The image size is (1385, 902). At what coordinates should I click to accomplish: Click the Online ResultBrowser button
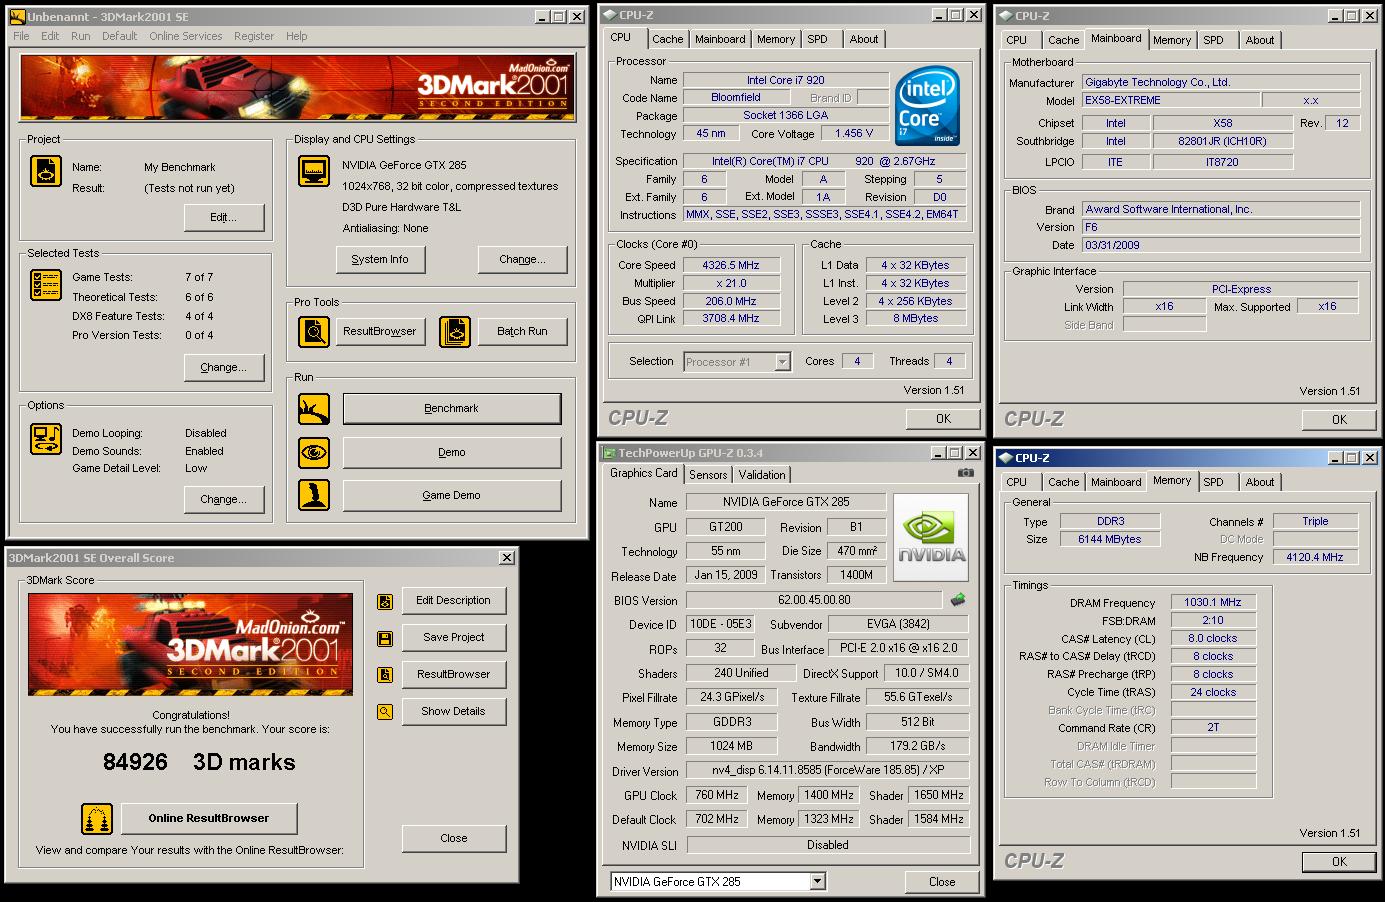tap(209, 818)
